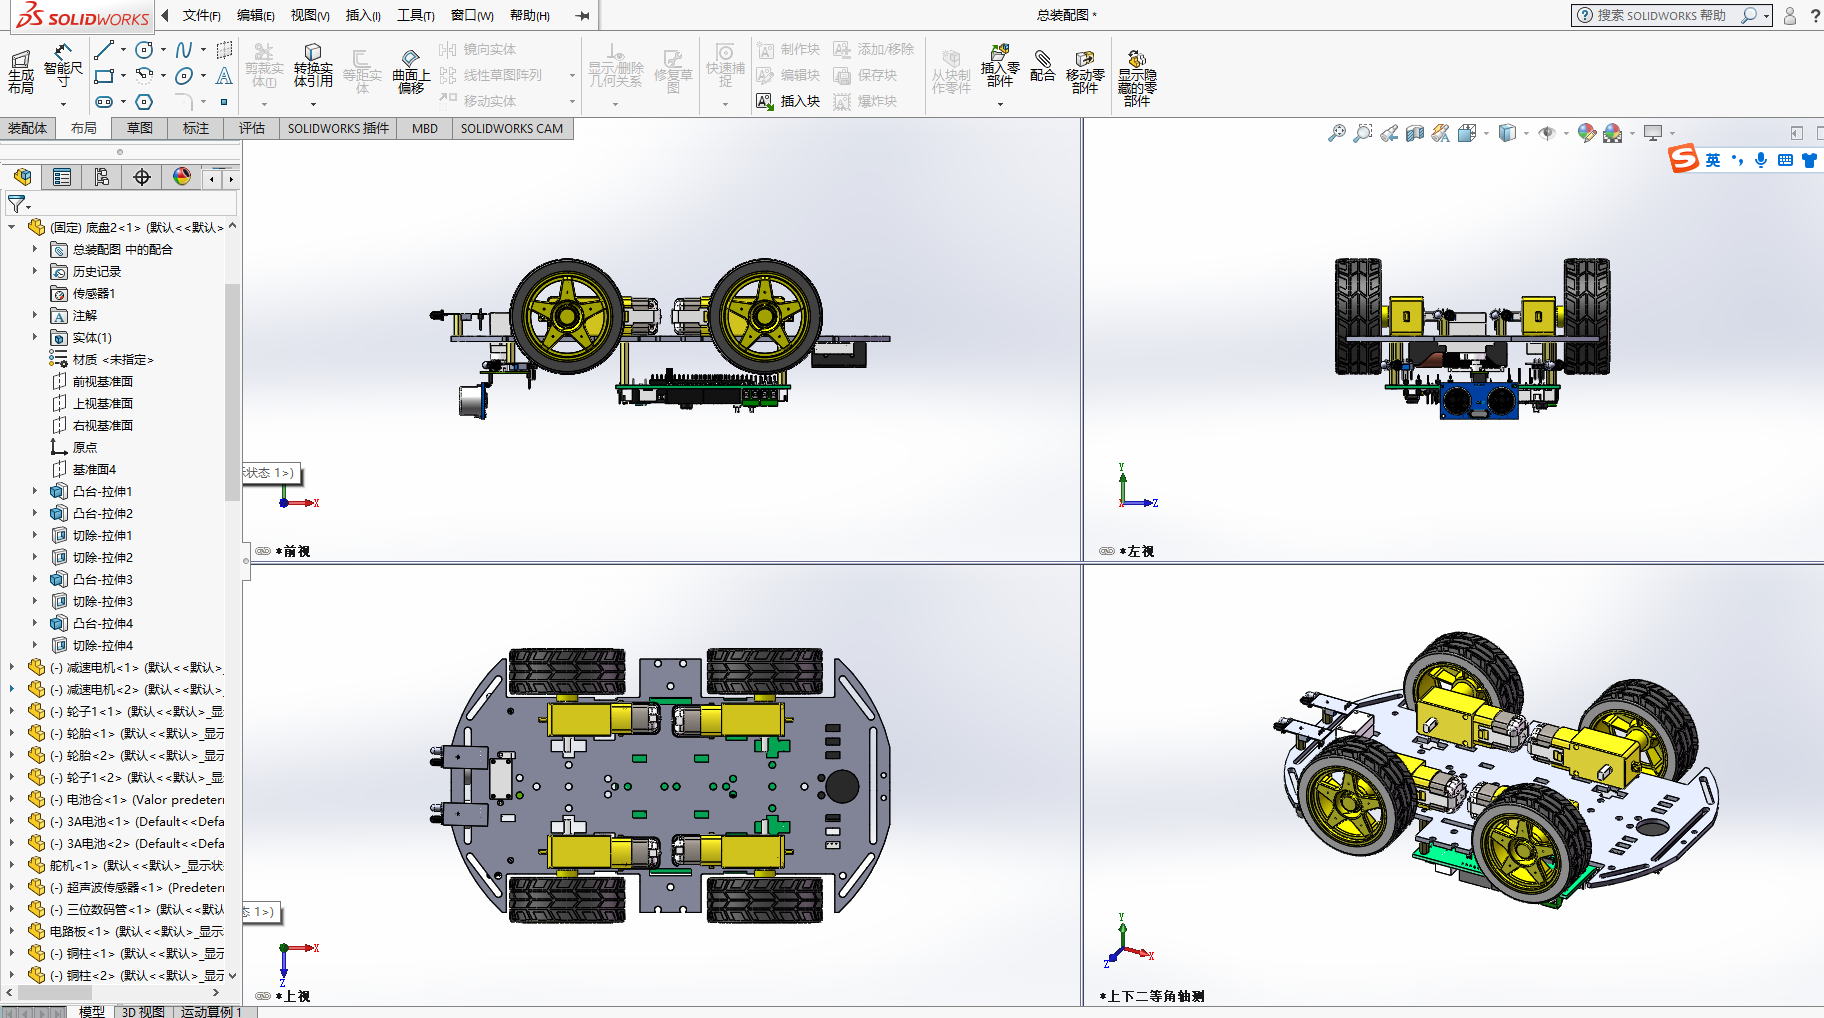Open the DisplayManager color-wheel tab

[x=182, y=177]
